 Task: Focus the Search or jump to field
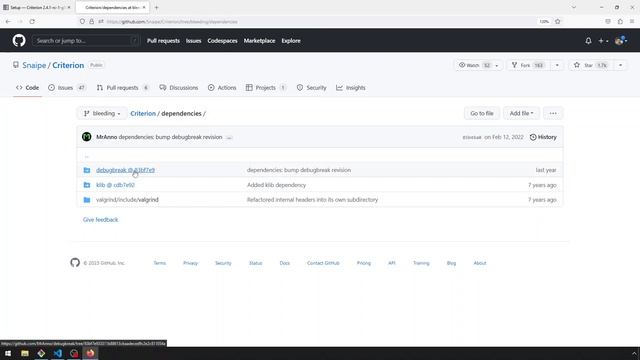pos(86,41)
